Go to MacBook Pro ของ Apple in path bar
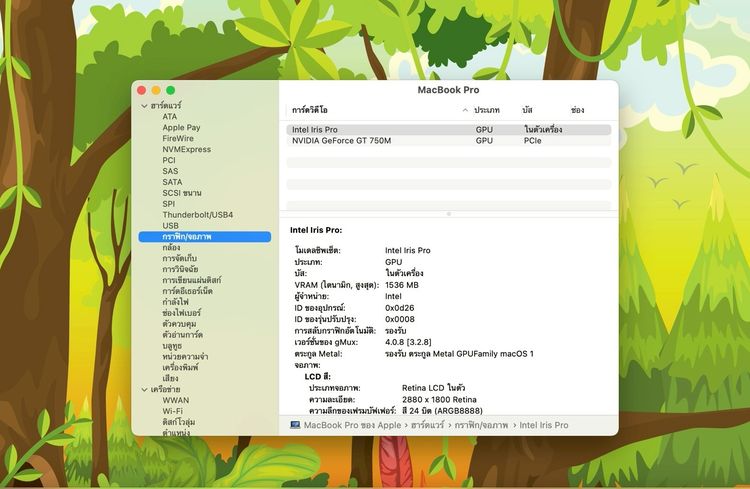750x489 pixels. [x=353, y=425]
